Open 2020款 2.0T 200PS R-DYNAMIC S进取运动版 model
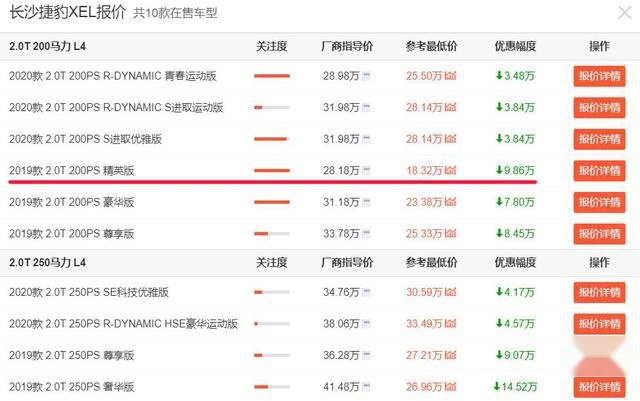640x401 pixels. (116, 107)
